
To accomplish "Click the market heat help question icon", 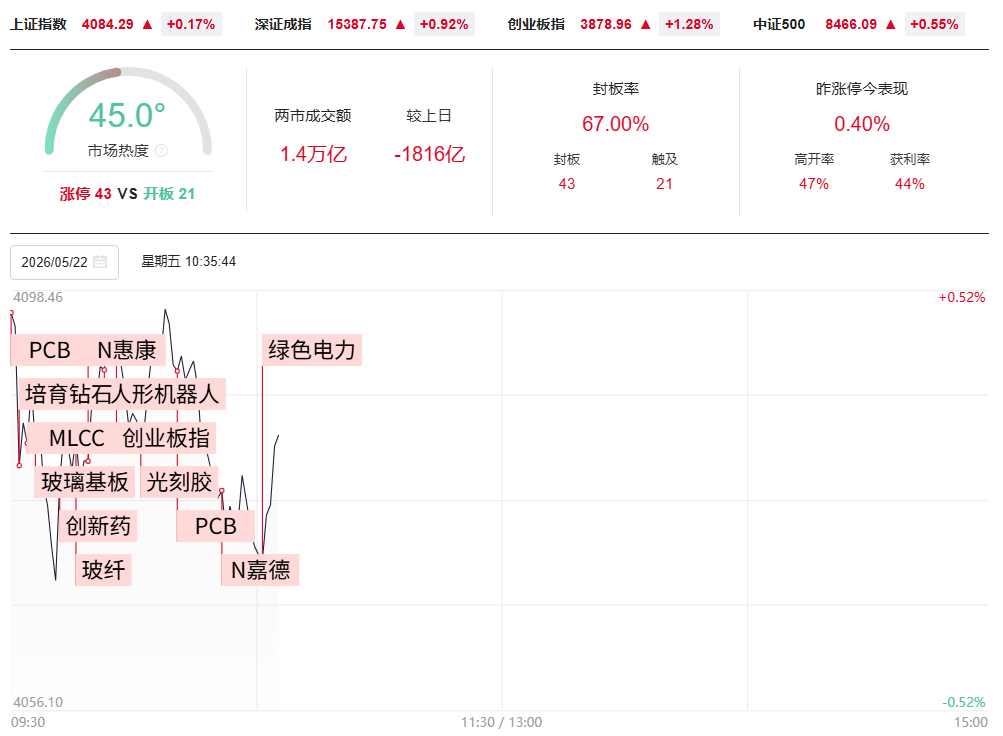I will pos(161,151).
